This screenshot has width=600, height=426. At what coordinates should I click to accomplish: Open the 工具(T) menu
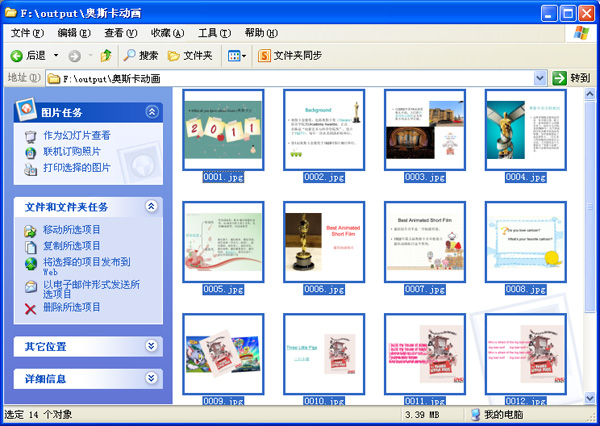point(214,33)
